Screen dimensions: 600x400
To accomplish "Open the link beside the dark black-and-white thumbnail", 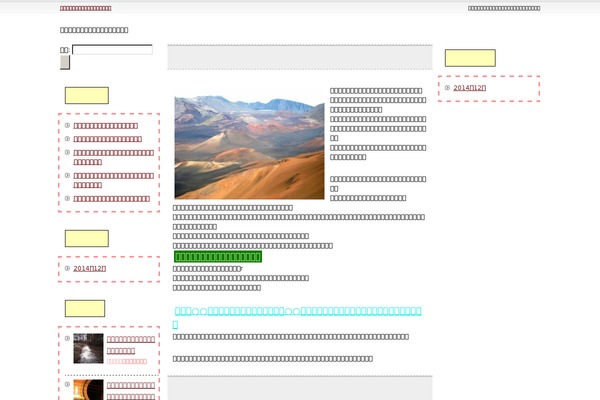I will pos(131,345).
